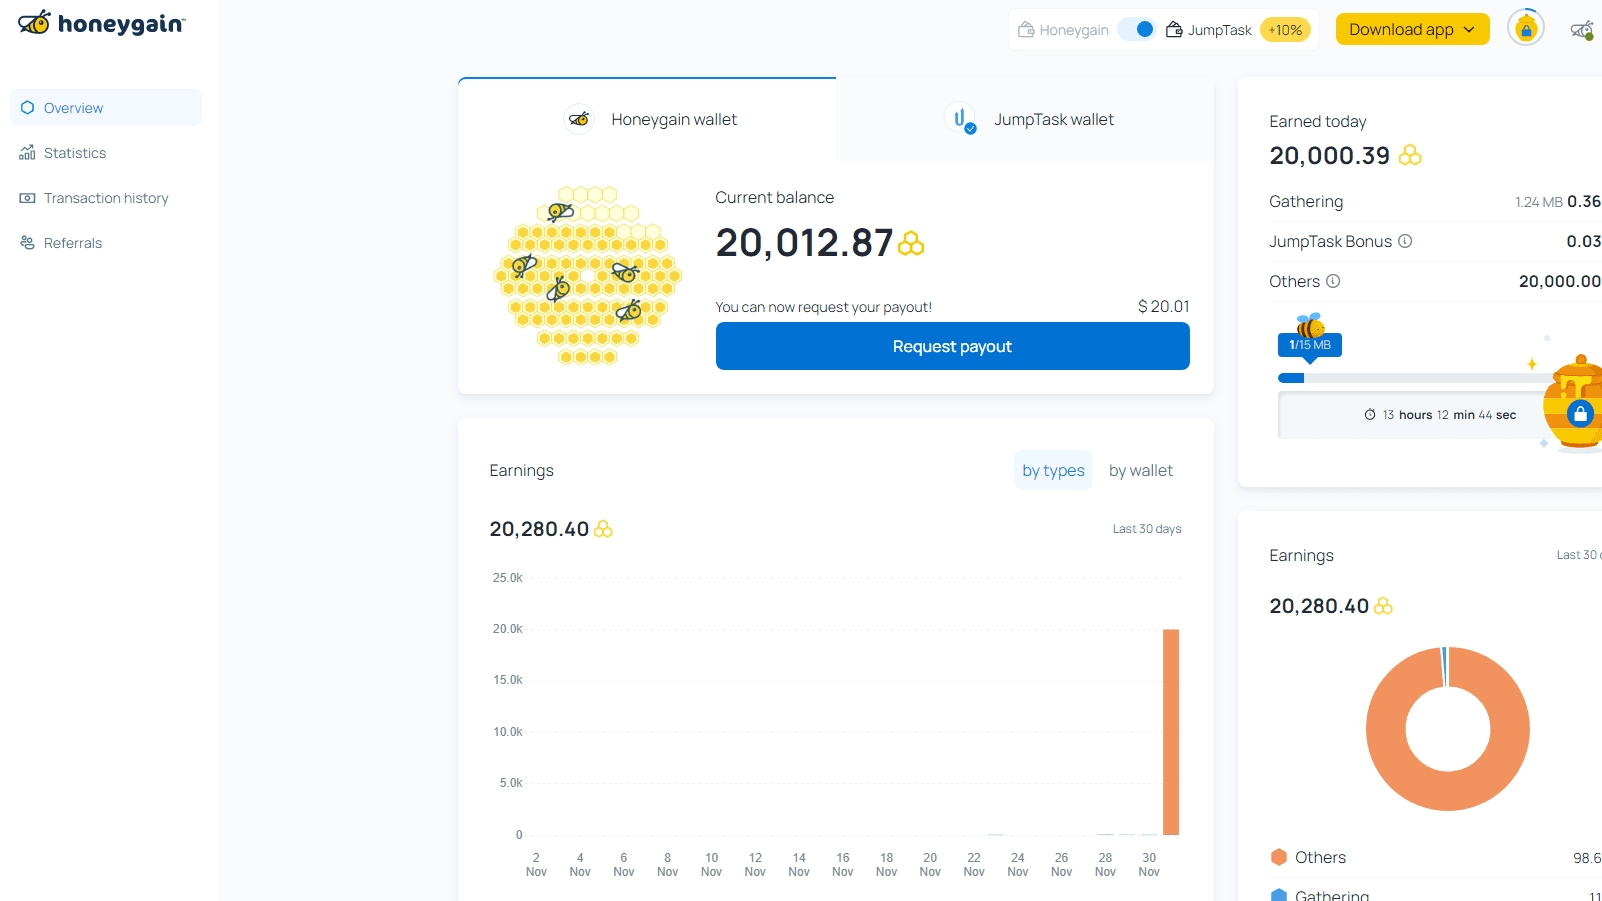Click the $ 20.01 payout value

1164,307
